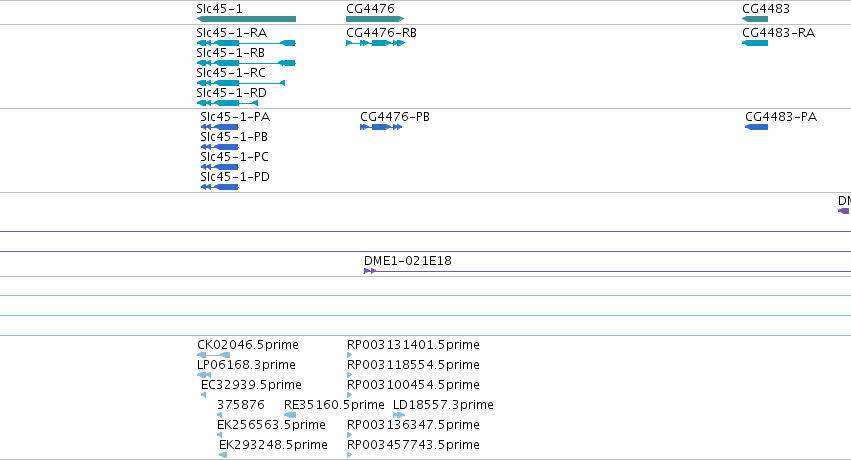Image resolution: width=851 pixels, height=460 pixels.
Task: Select EST LD18557.3prime
Action: click(399, 416)
